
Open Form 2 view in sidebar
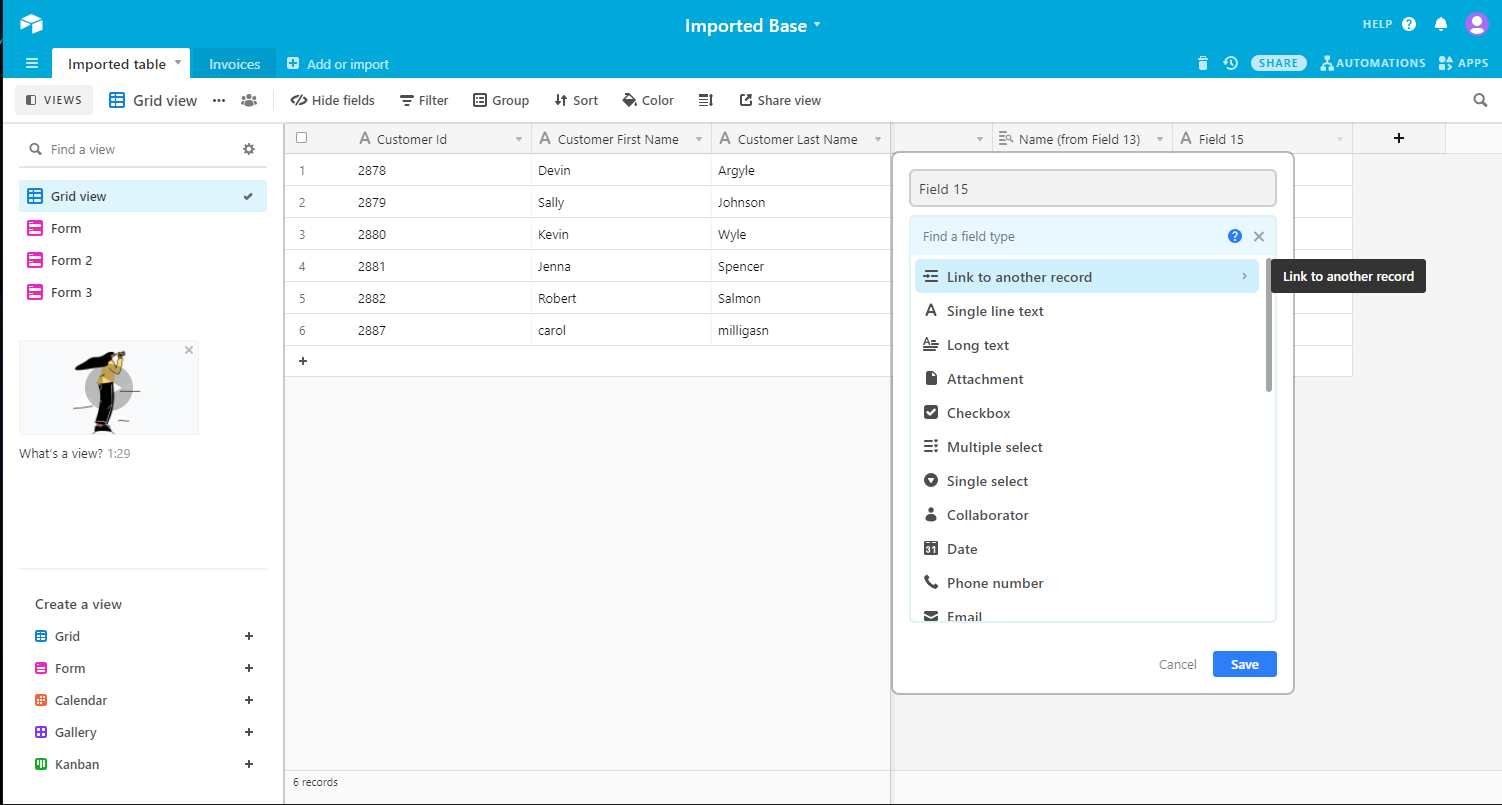tap(143, 260)
